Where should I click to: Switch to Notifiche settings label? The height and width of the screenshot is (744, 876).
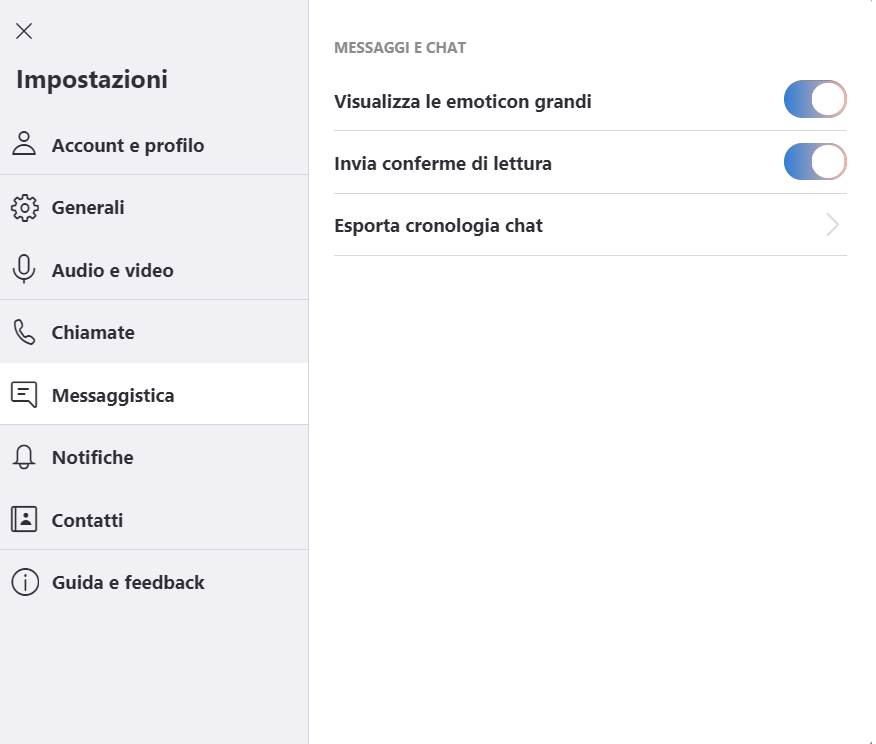93,457
